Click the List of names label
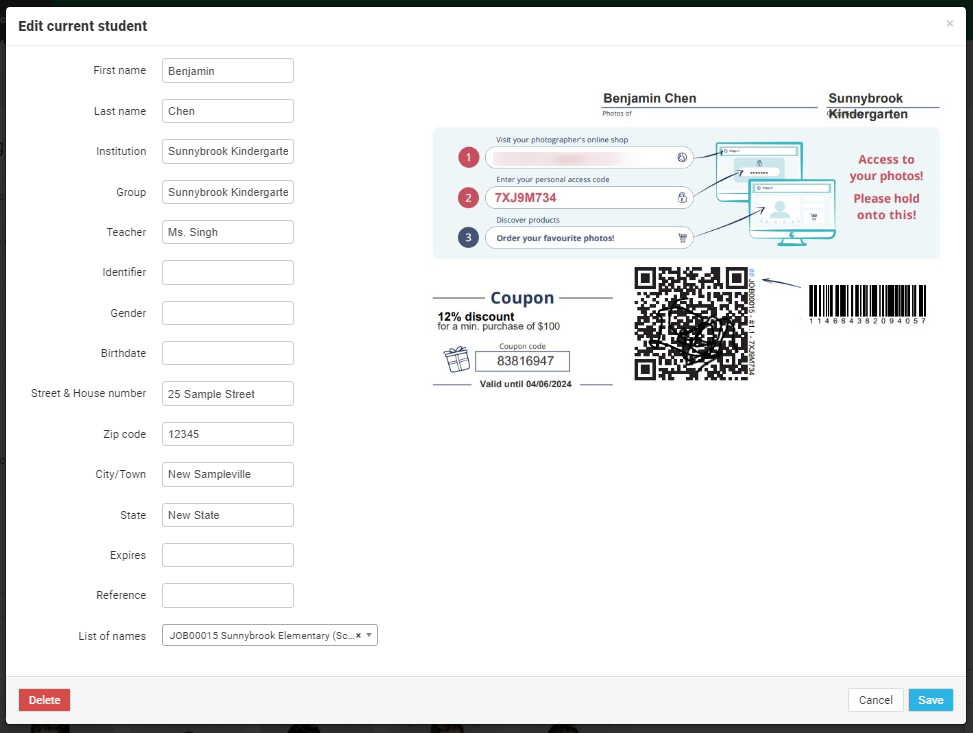Viewport: 973px width, 733px height. (112, 636)
